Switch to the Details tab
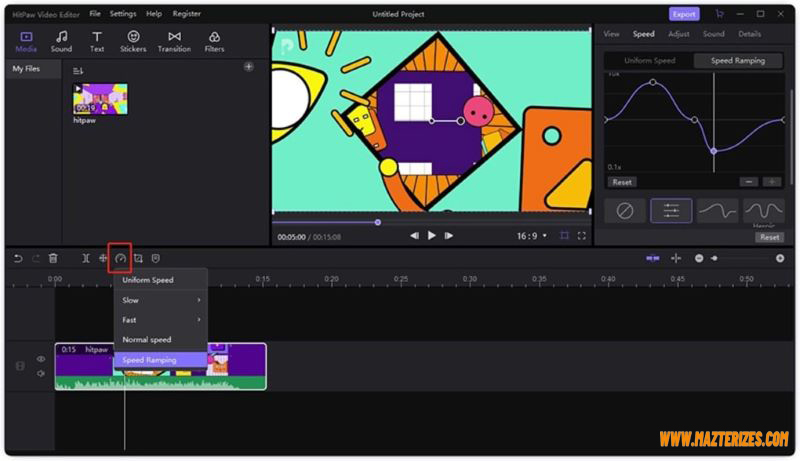The image size is (800, 461). (749, 34)
